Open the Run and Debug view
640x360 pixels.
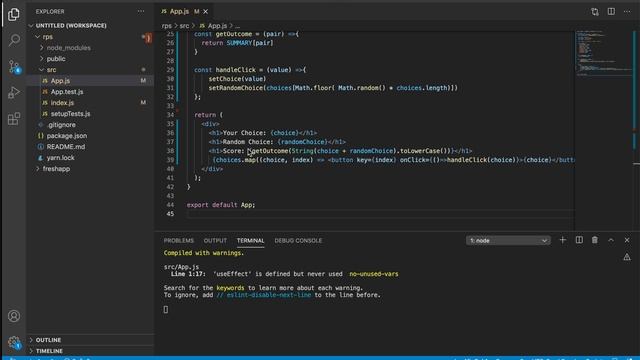click(14, 93)
